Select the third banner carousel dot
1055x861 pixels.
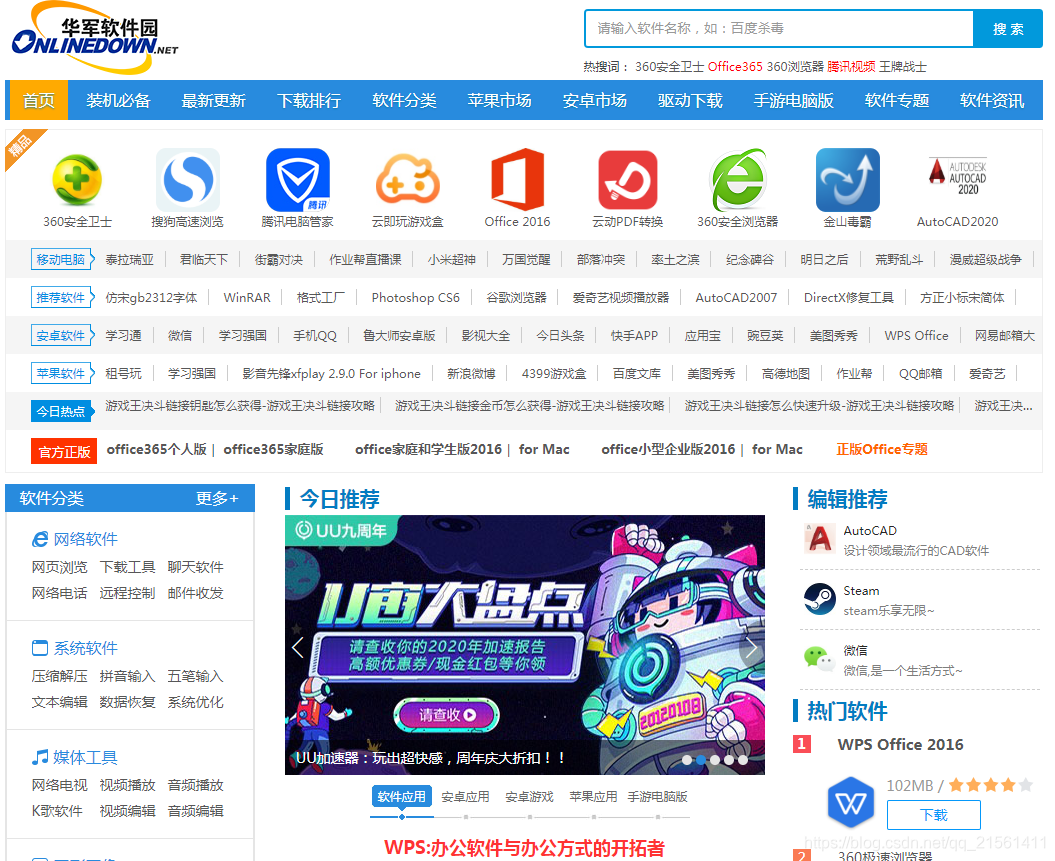click(x=715, y=759)
